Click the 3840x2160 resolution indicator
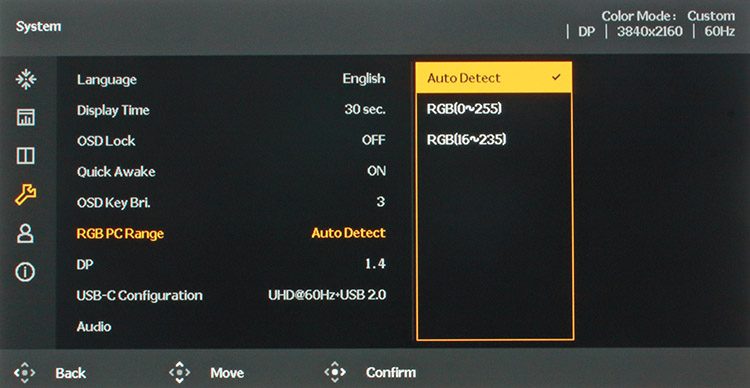This screenshot has height=388, width=750. click(x=650, y=33)
